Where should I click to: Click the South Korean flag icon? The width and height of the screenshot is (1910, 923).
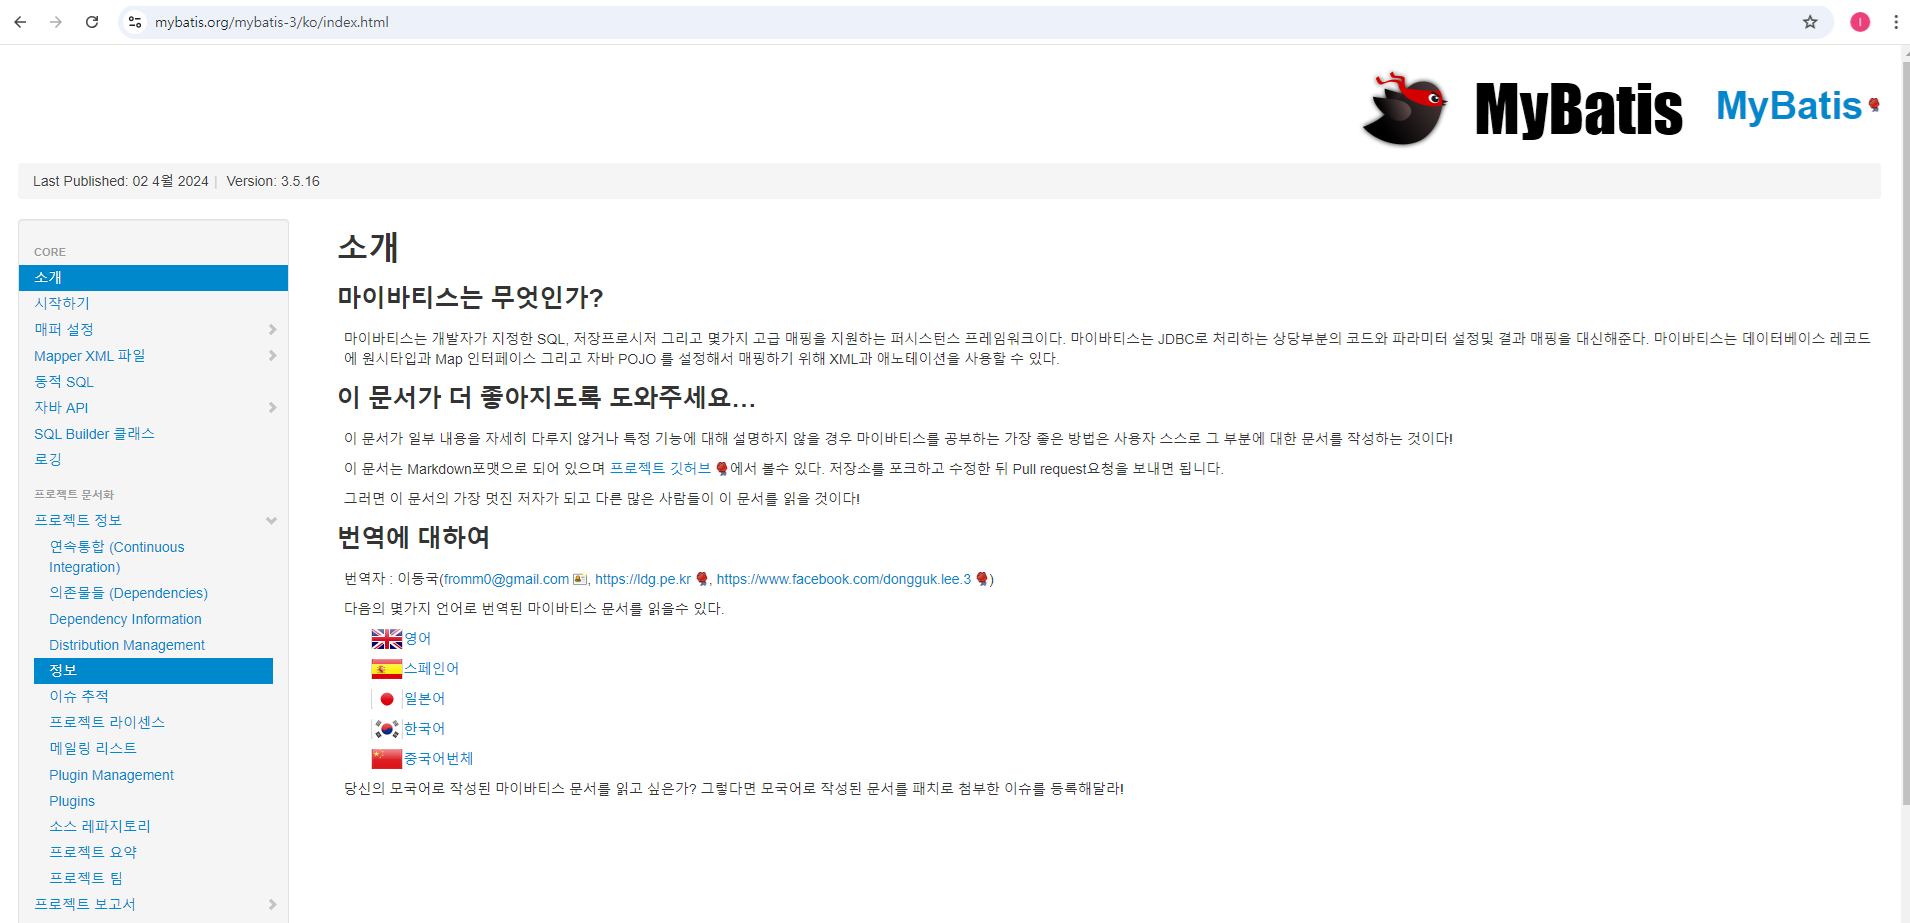pyautogui.click(x=386, y=729)
